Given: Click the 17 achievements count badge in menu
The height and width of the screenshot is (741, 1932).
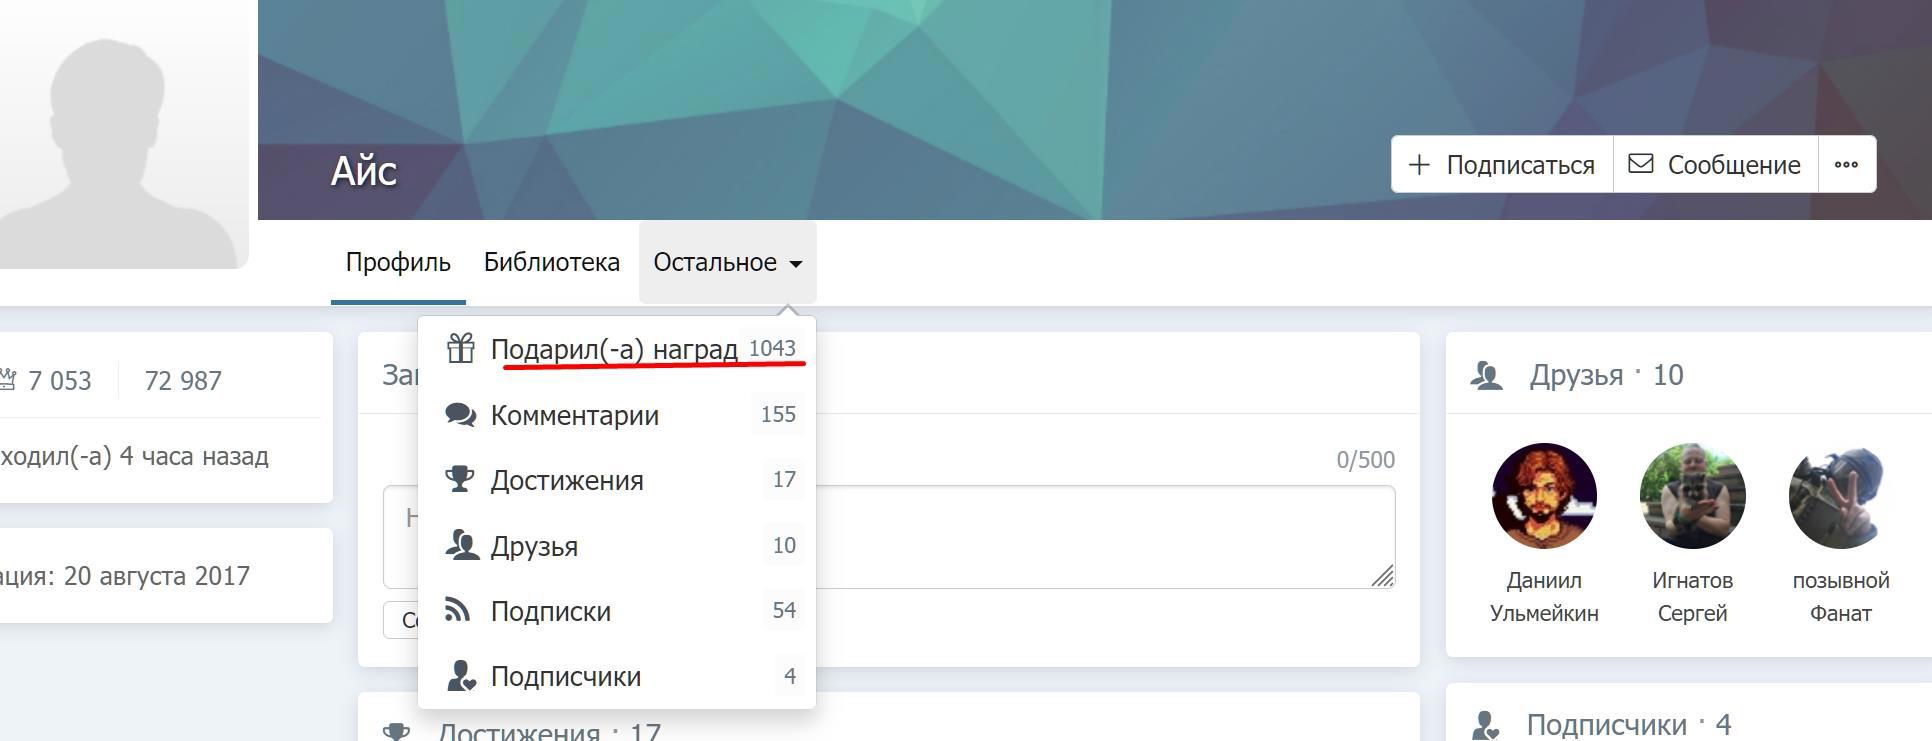Looking at the screenshot, I should tap(784, 479).
